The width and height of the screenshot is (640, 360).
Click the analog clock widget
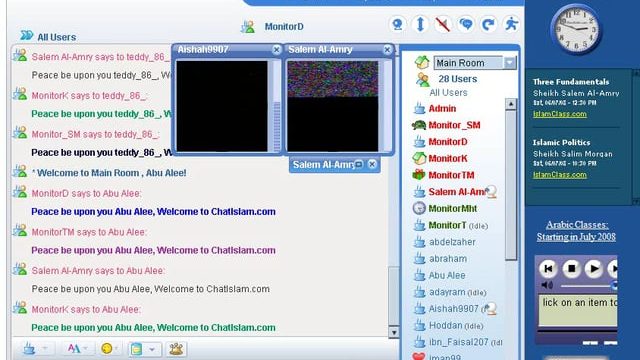(x=576, y=29)
